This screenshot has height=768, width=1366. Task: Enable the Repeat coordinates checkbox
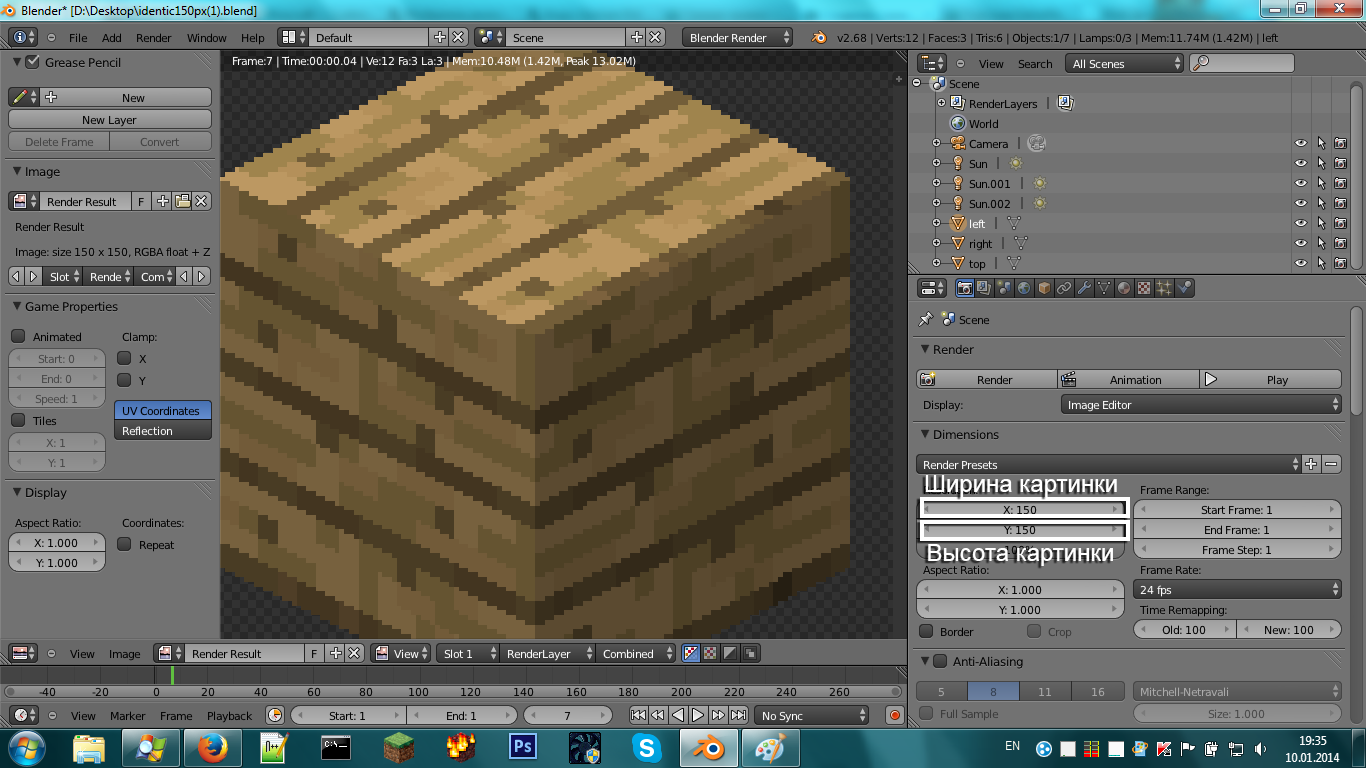click(x=125, y=544)
